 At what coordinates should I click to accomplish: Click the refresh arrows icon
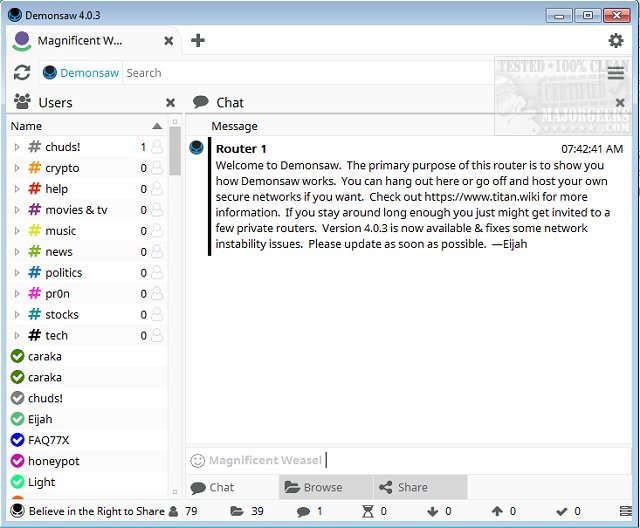[22, 73]
